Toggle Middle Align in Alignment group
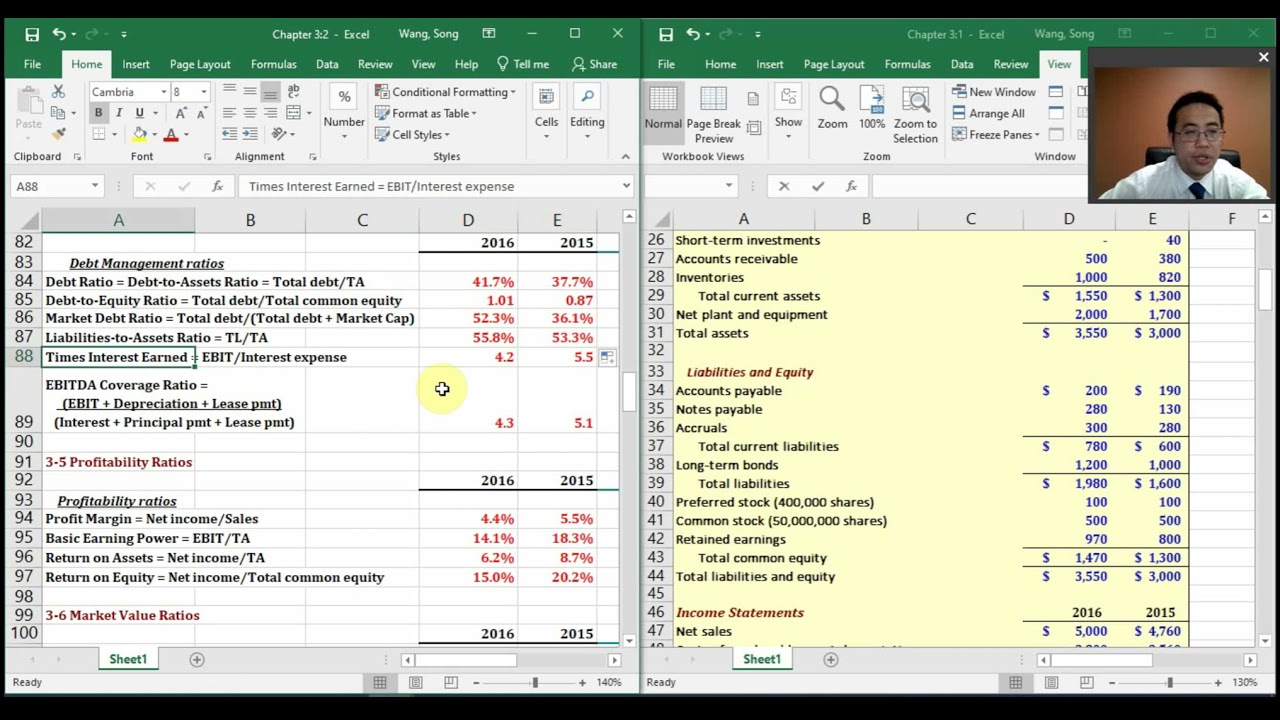The image size is (1280, 720). [250, 91]
